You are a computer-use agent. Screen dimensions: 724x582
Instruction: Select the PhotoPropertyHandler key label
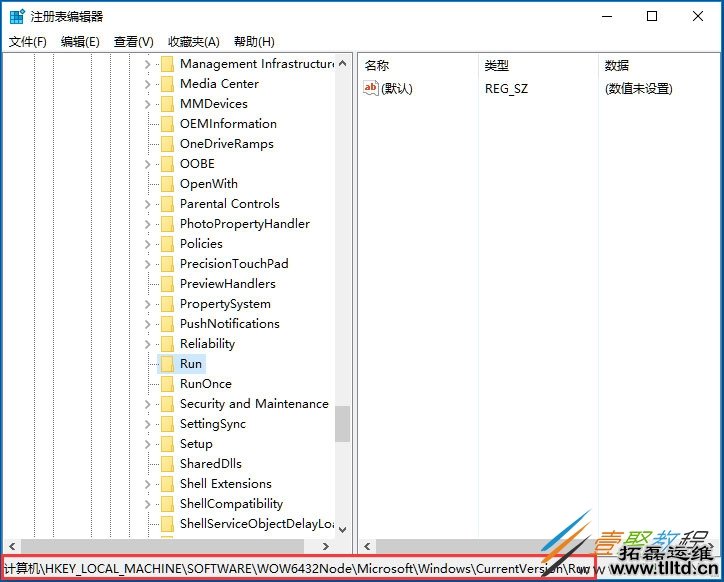[245, 224]
